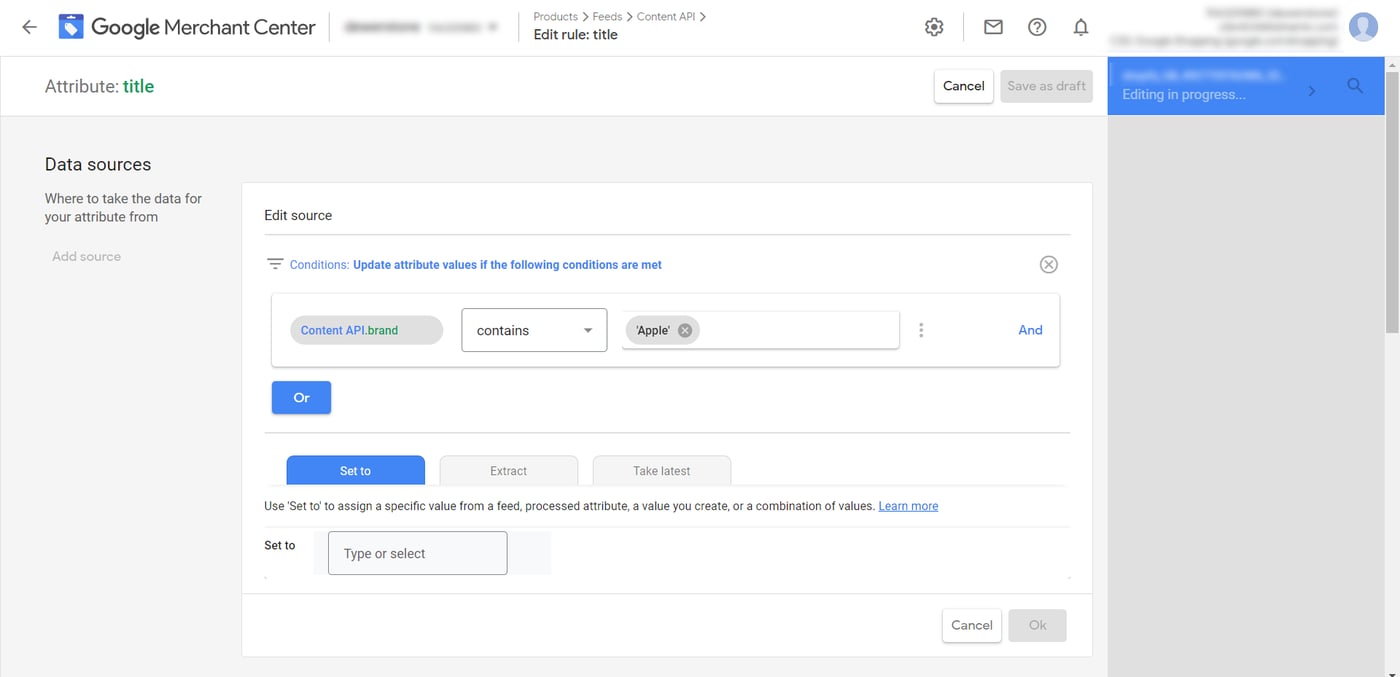
Task: Expand the 'Type or select' value field
Action: (417, 552)
